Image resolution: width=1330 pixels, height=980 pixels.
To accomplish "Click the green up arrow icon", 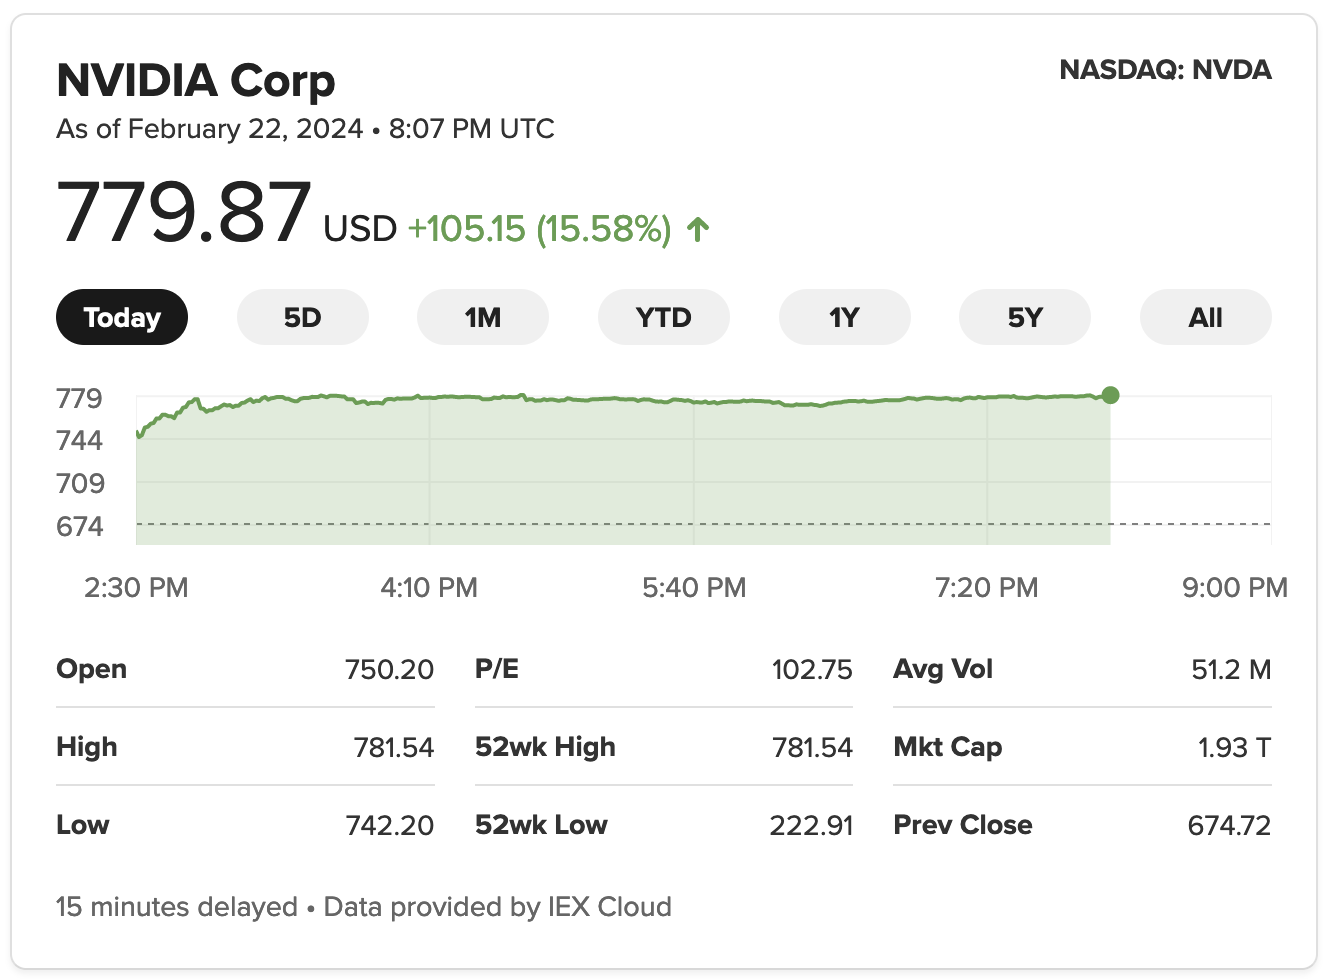I will pyautogui.click(x=698, y=230).
